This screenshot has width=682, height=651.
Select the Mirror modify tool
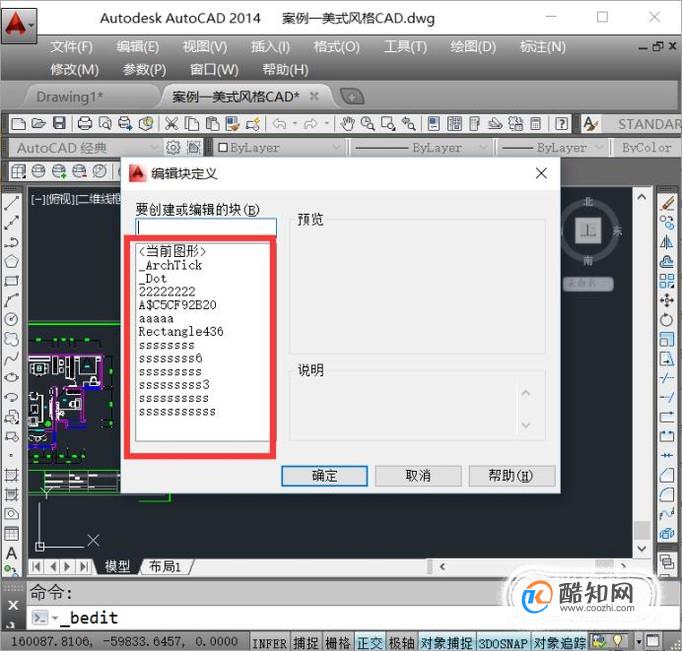click(x=667, y=242)
